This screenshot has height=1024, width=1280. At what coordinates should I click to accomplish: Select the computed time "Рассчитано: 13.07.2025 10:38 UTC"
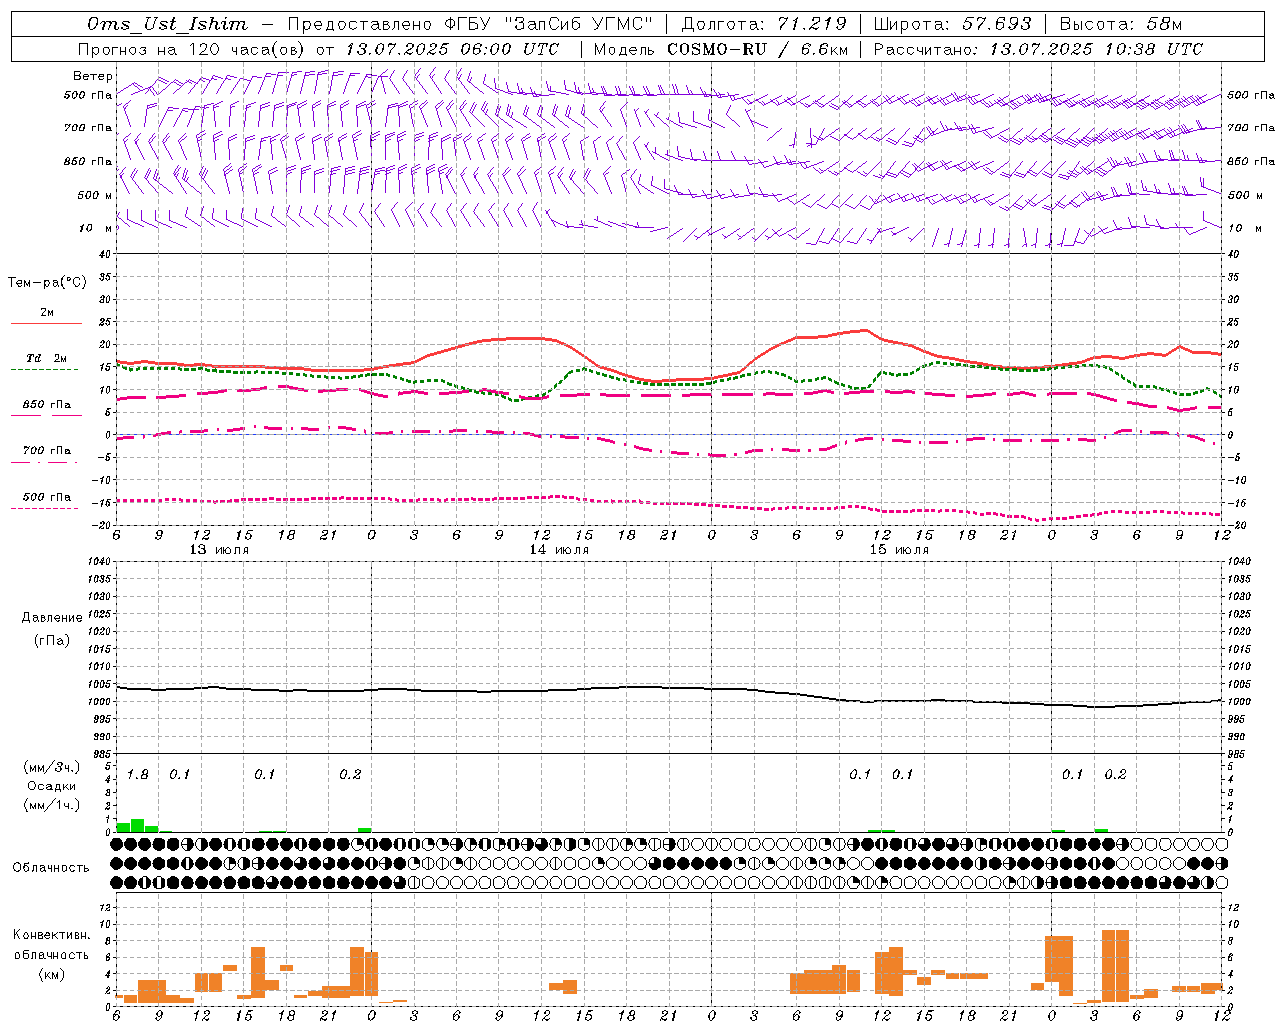(1038, 49)
